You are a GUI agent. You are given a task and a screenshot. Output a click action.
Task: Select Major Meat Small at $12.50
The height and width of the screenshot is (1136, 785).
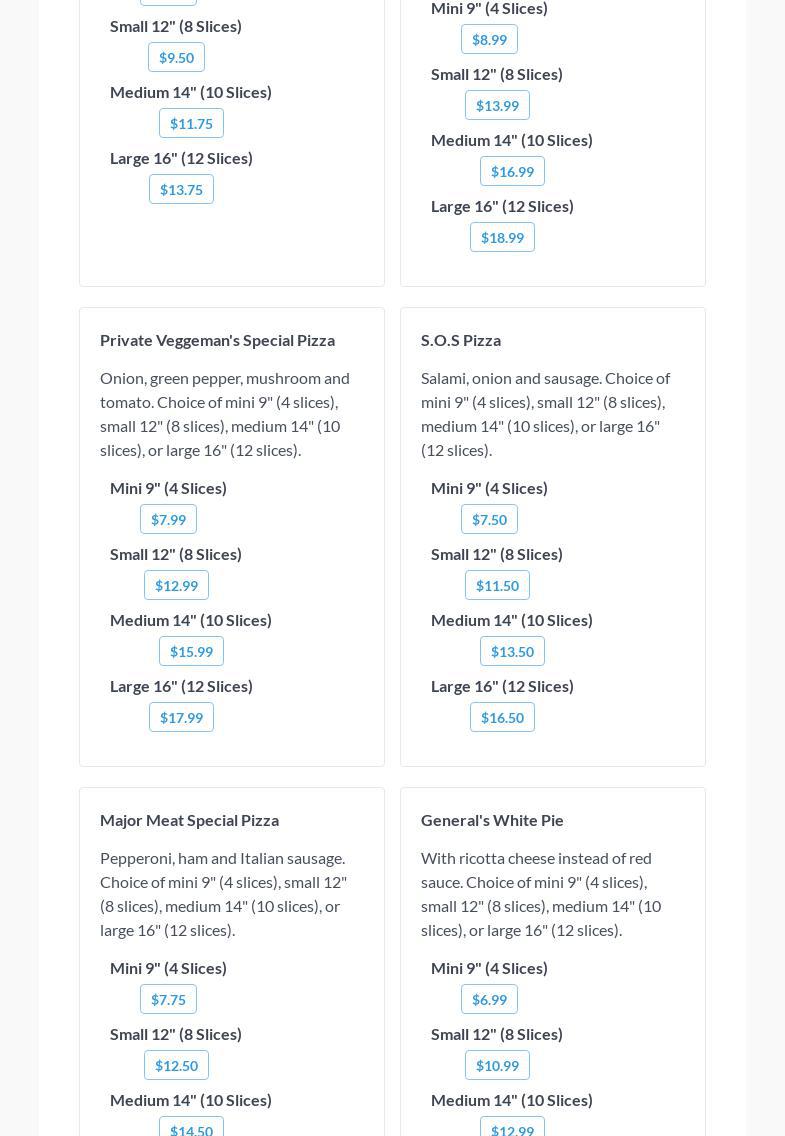[x=176, y=1066]
